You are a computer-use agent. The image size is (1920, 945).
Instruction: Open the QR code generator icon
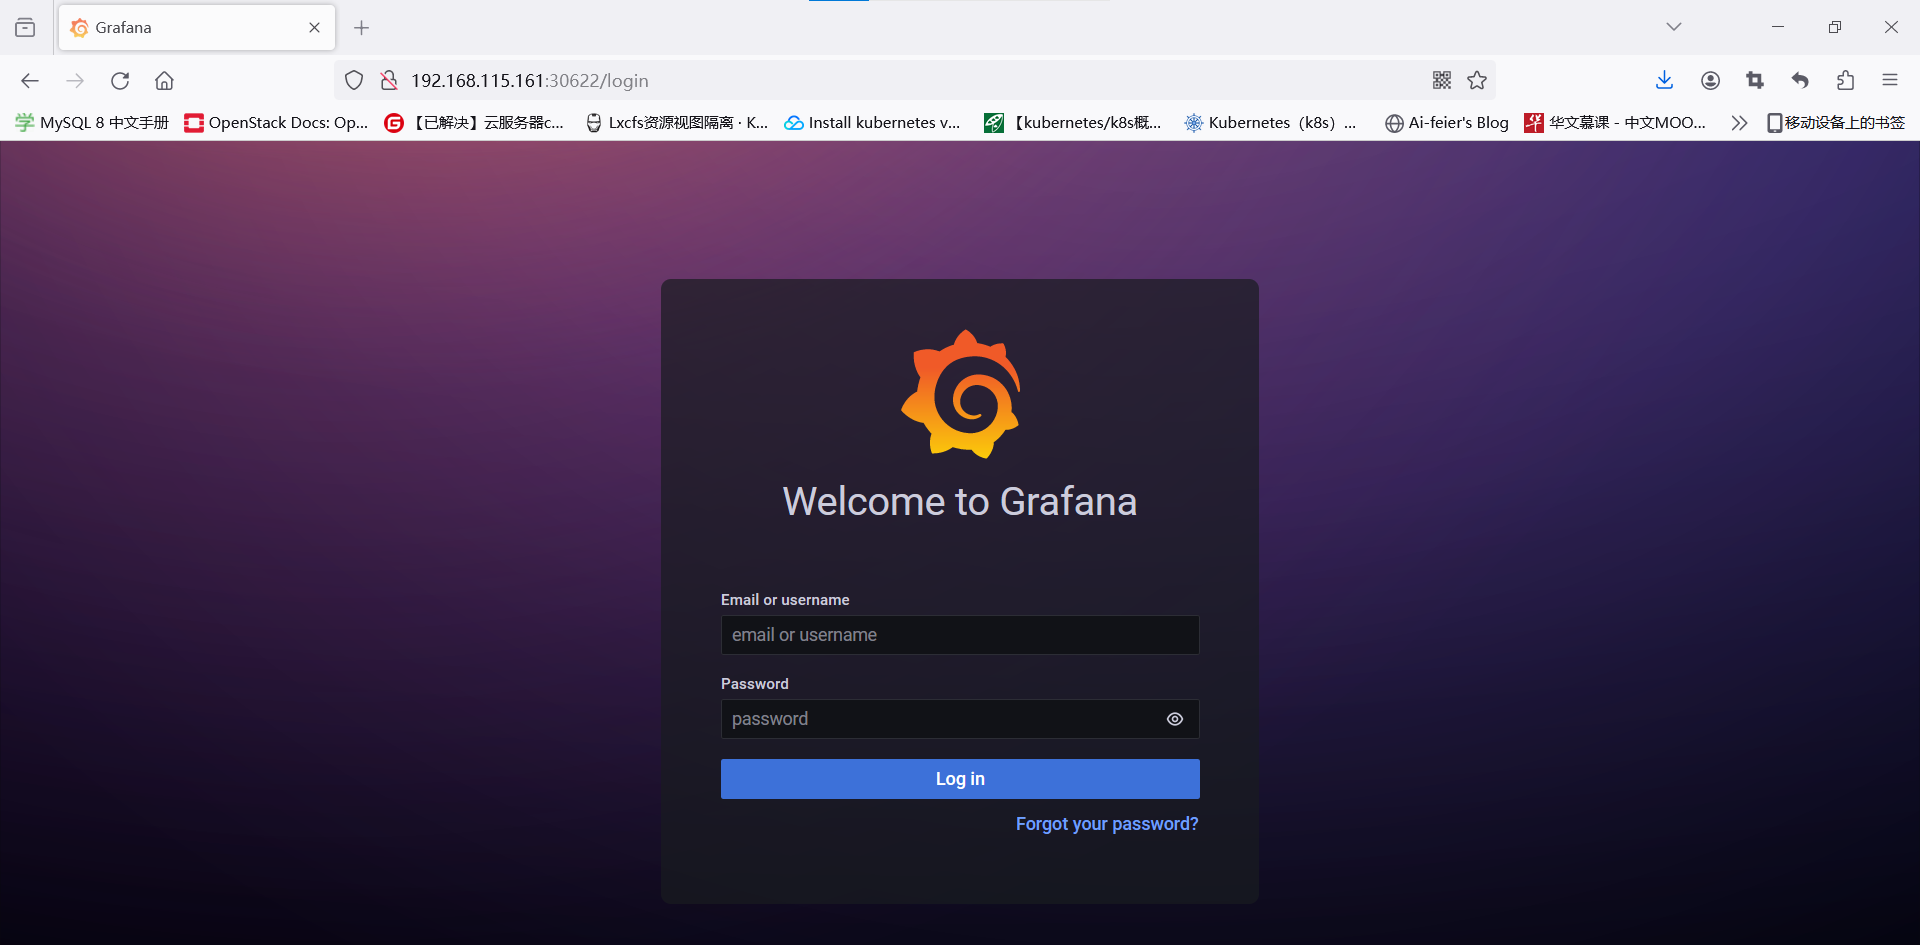click(x=1442, y=81)
